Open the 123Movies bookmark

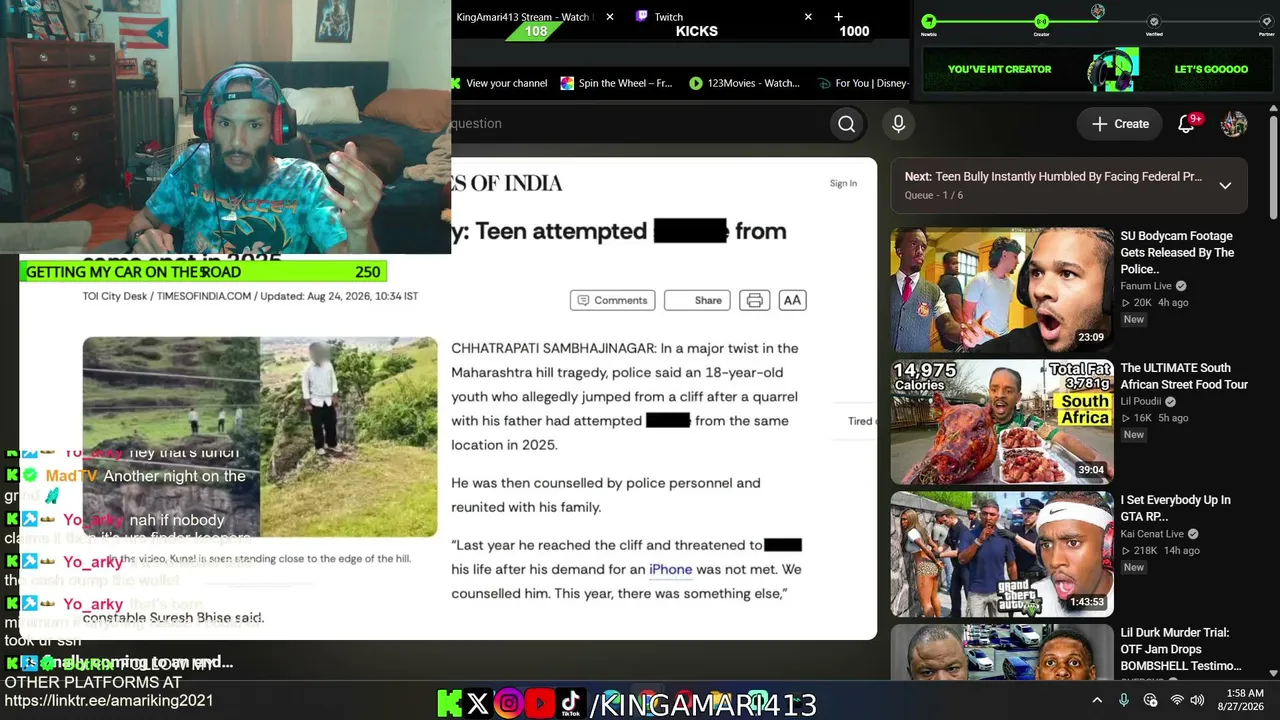click(745, 83)
